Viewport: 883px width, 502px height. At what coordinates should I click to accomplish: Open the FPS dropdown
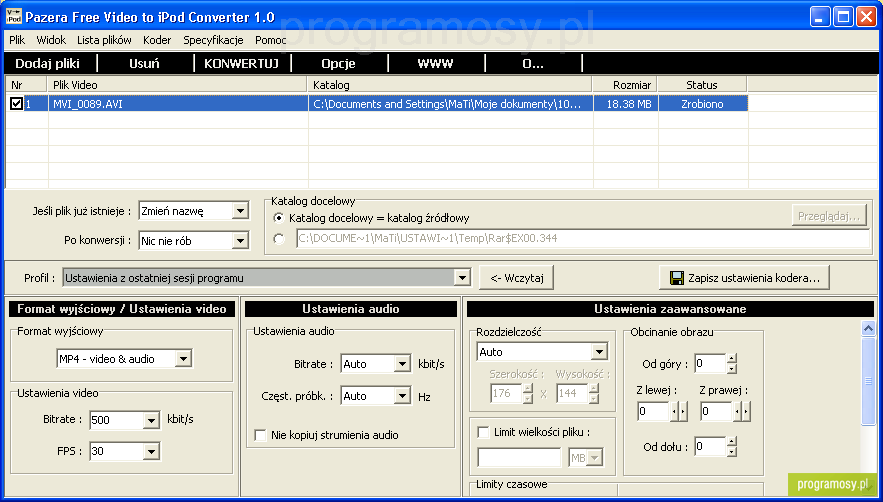click(x=151, y=451)
